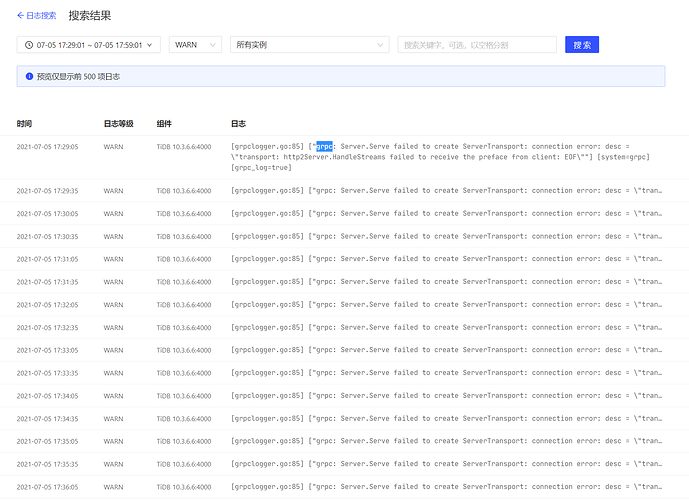Click the 日志等级 column header
The width and height of the screenshot is (689, 500).
click(x=118, y=124)
